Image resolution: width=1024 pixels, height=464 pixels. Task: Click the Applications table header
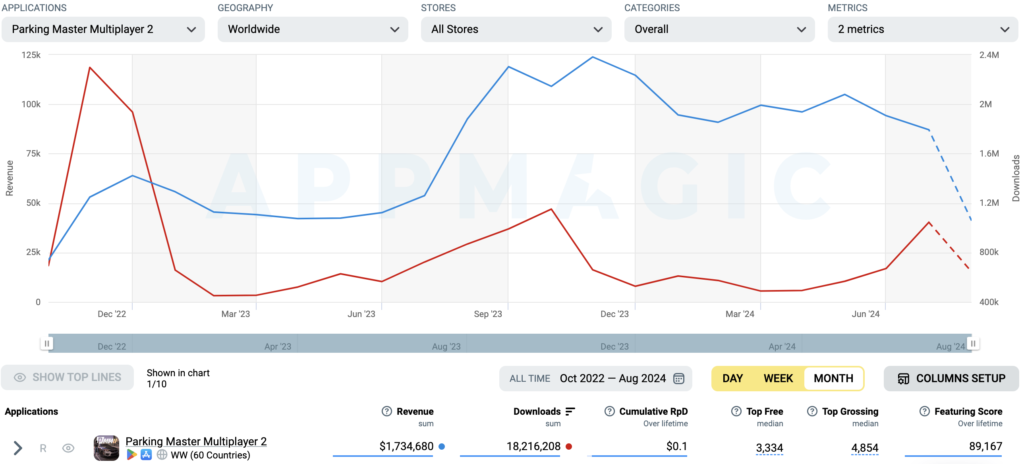pos(31,412)
